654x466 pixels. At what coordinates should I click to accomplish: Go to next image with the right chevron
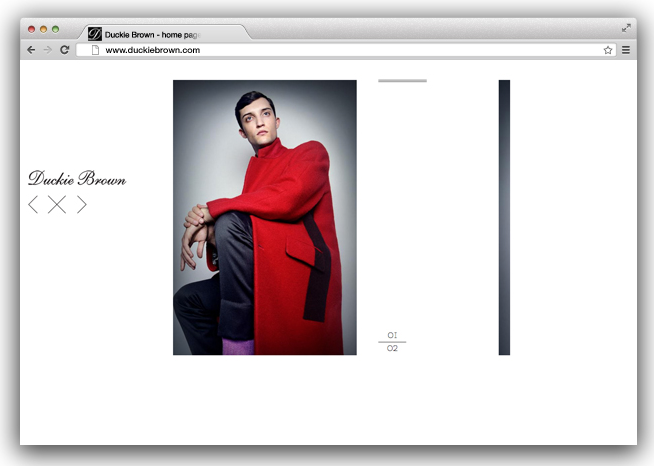coord(82,205)
